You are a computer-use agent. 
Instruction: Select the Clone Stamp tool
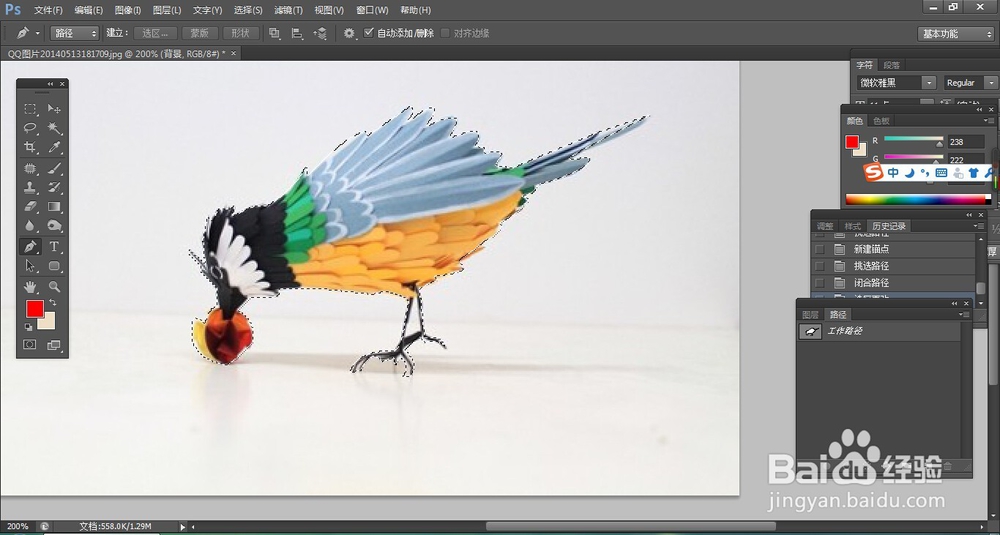tap(30, 187)
